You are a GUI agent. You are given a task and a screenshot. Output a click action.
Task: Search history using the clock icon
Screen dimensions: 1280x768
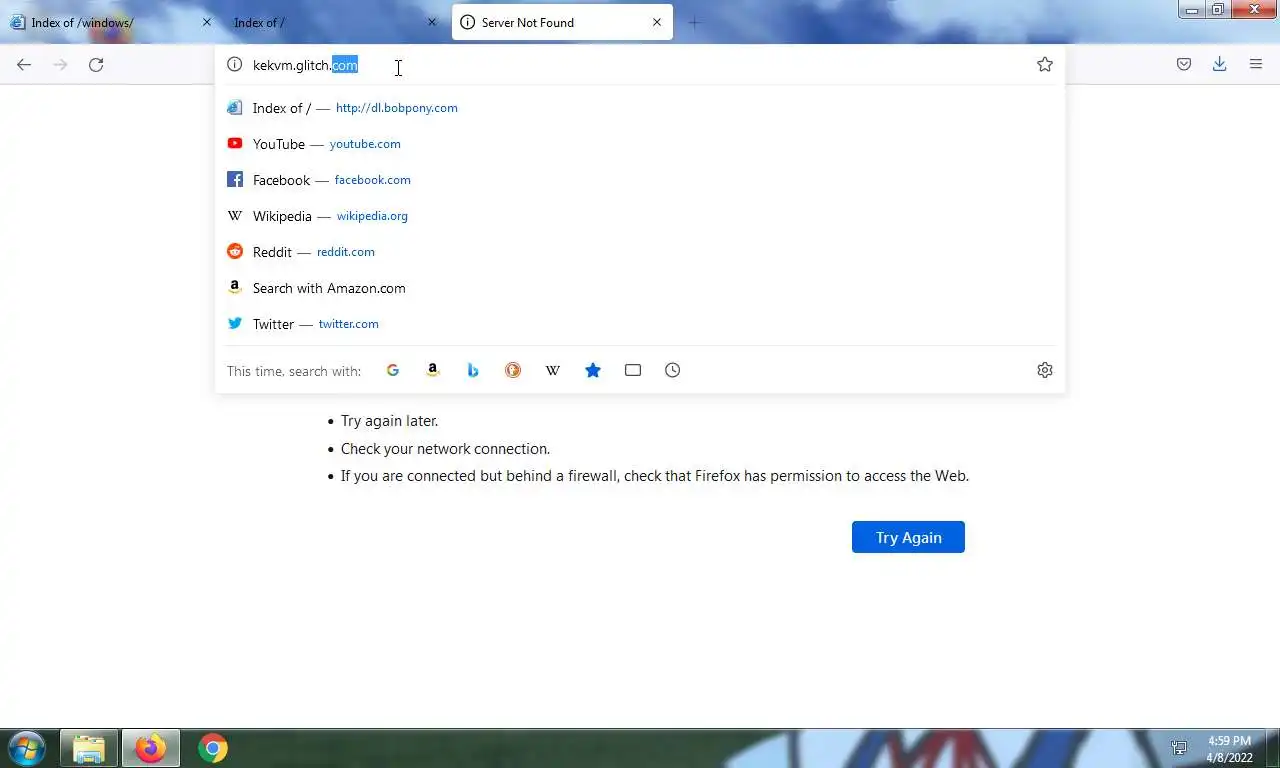coord(673,370)
